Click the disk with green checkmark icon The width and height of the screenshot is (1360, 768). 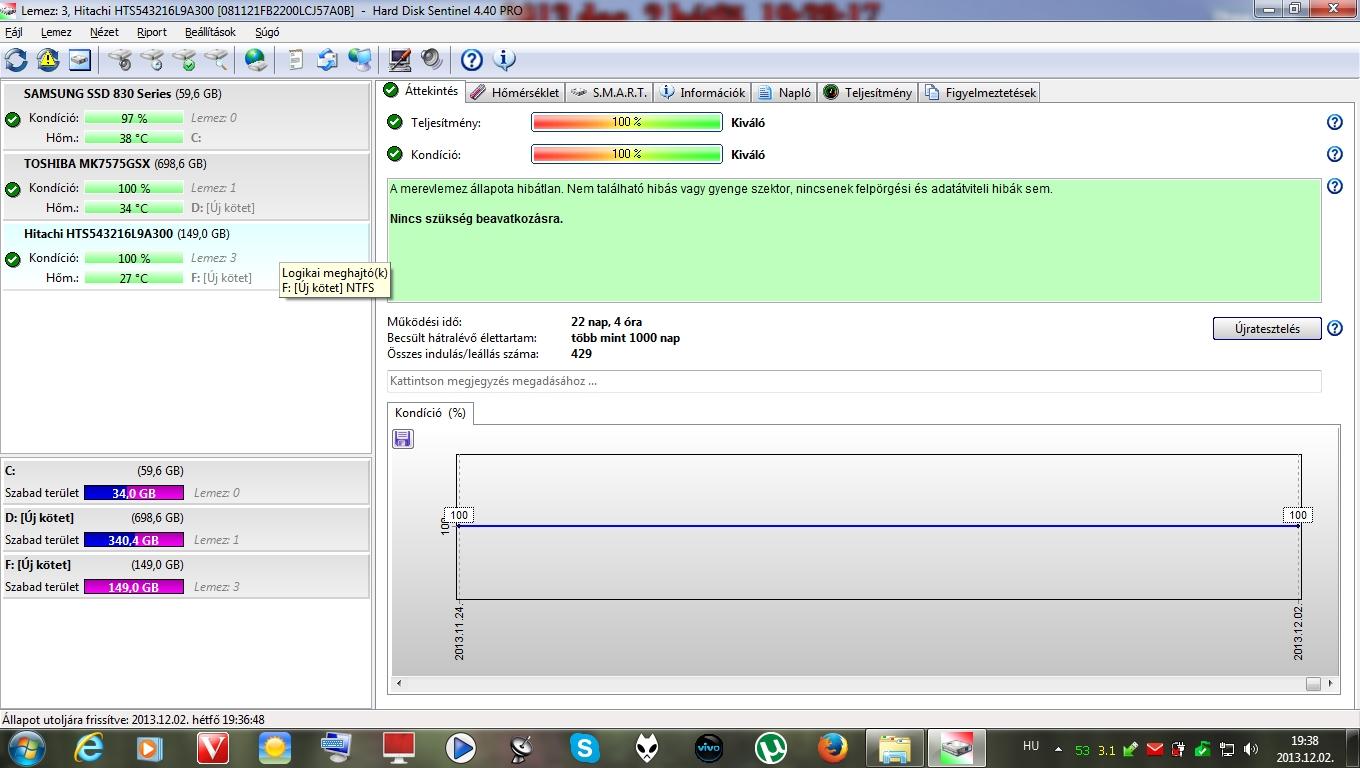(x=184, y=60)
